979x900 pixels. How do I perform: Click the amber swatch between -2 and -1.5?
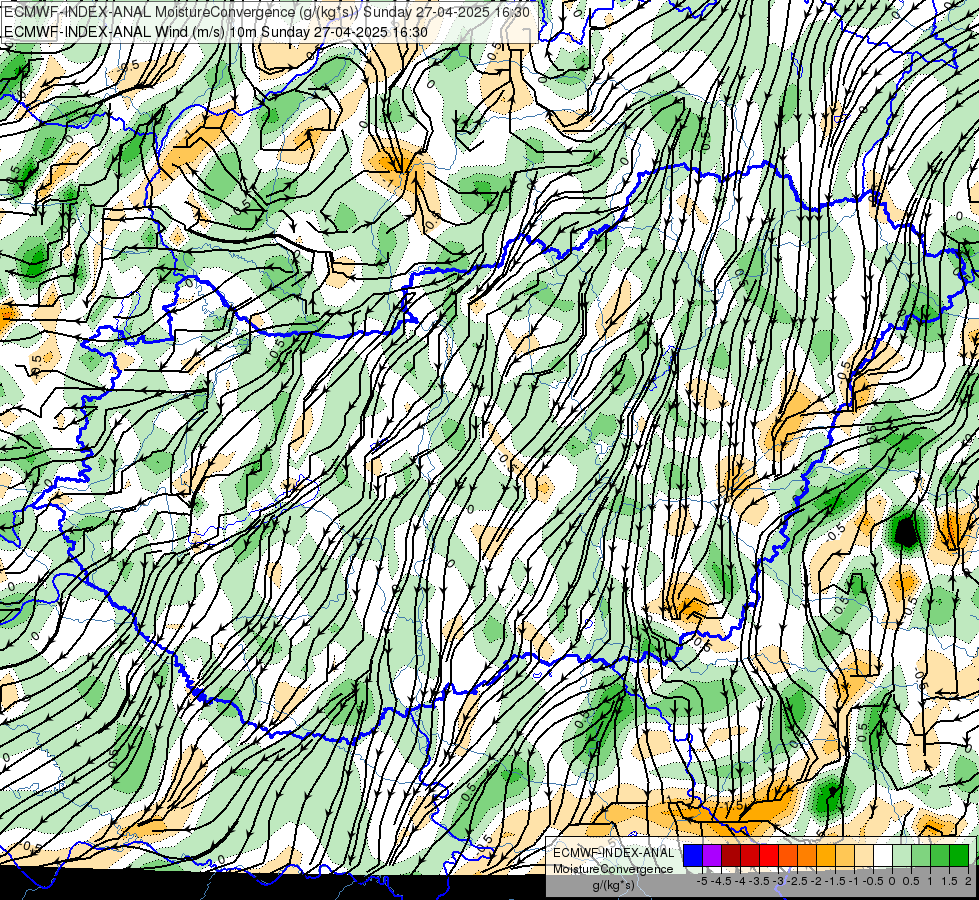(x=826, y=855)
